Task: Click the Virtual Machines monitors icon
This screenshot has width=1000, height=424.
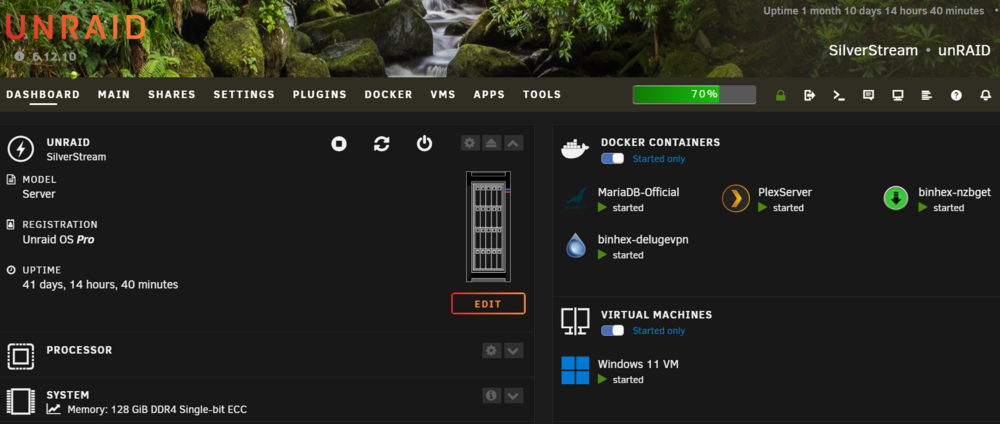Action: 575,321
